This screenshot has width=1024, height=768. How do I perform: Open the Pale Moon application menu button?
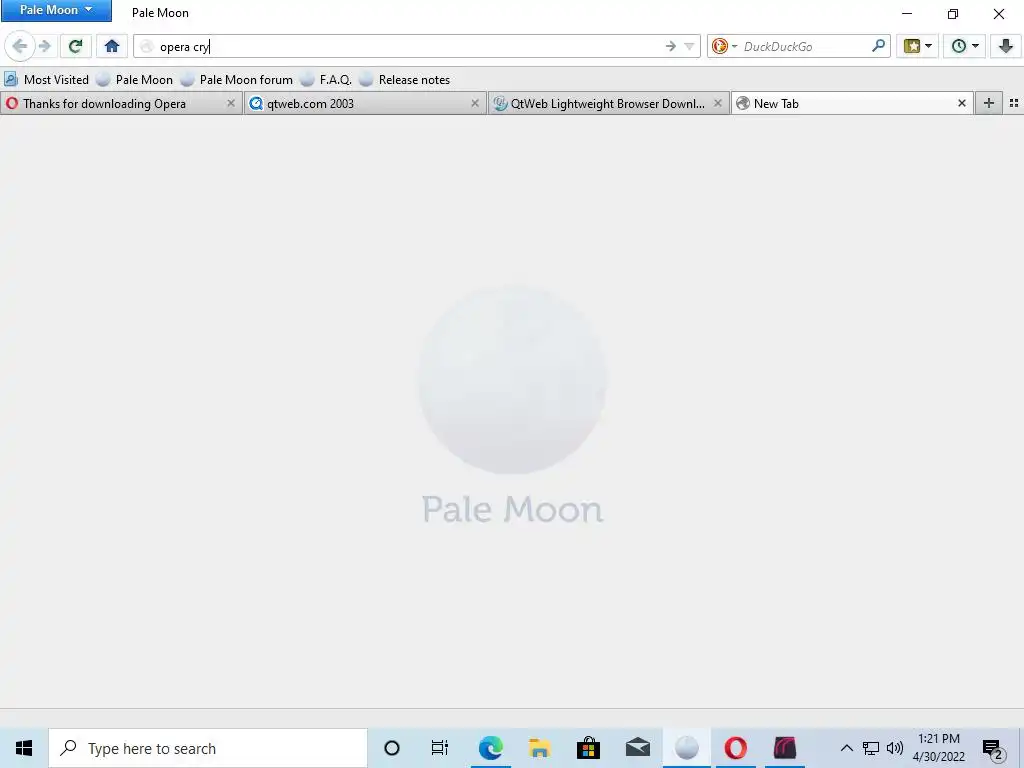point(56,10)
